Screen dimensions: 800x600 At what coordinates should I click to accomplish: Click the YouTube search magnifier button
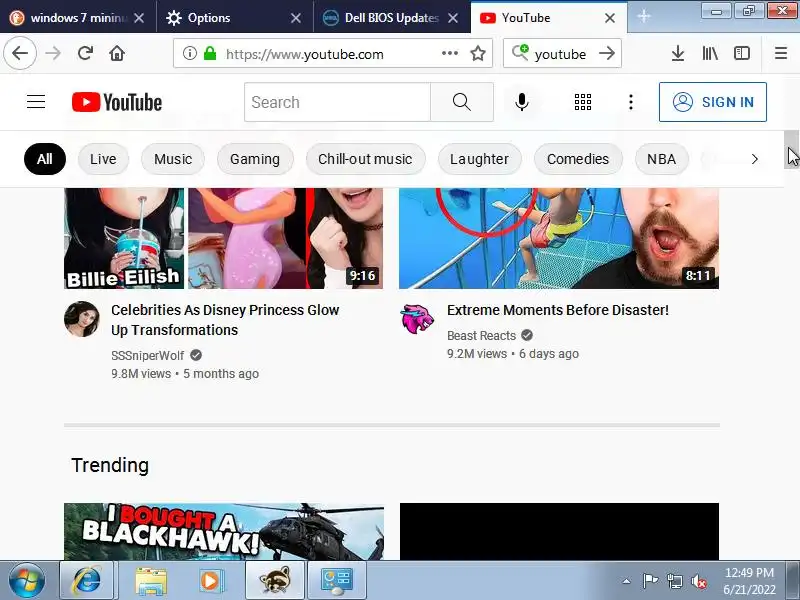462,102
